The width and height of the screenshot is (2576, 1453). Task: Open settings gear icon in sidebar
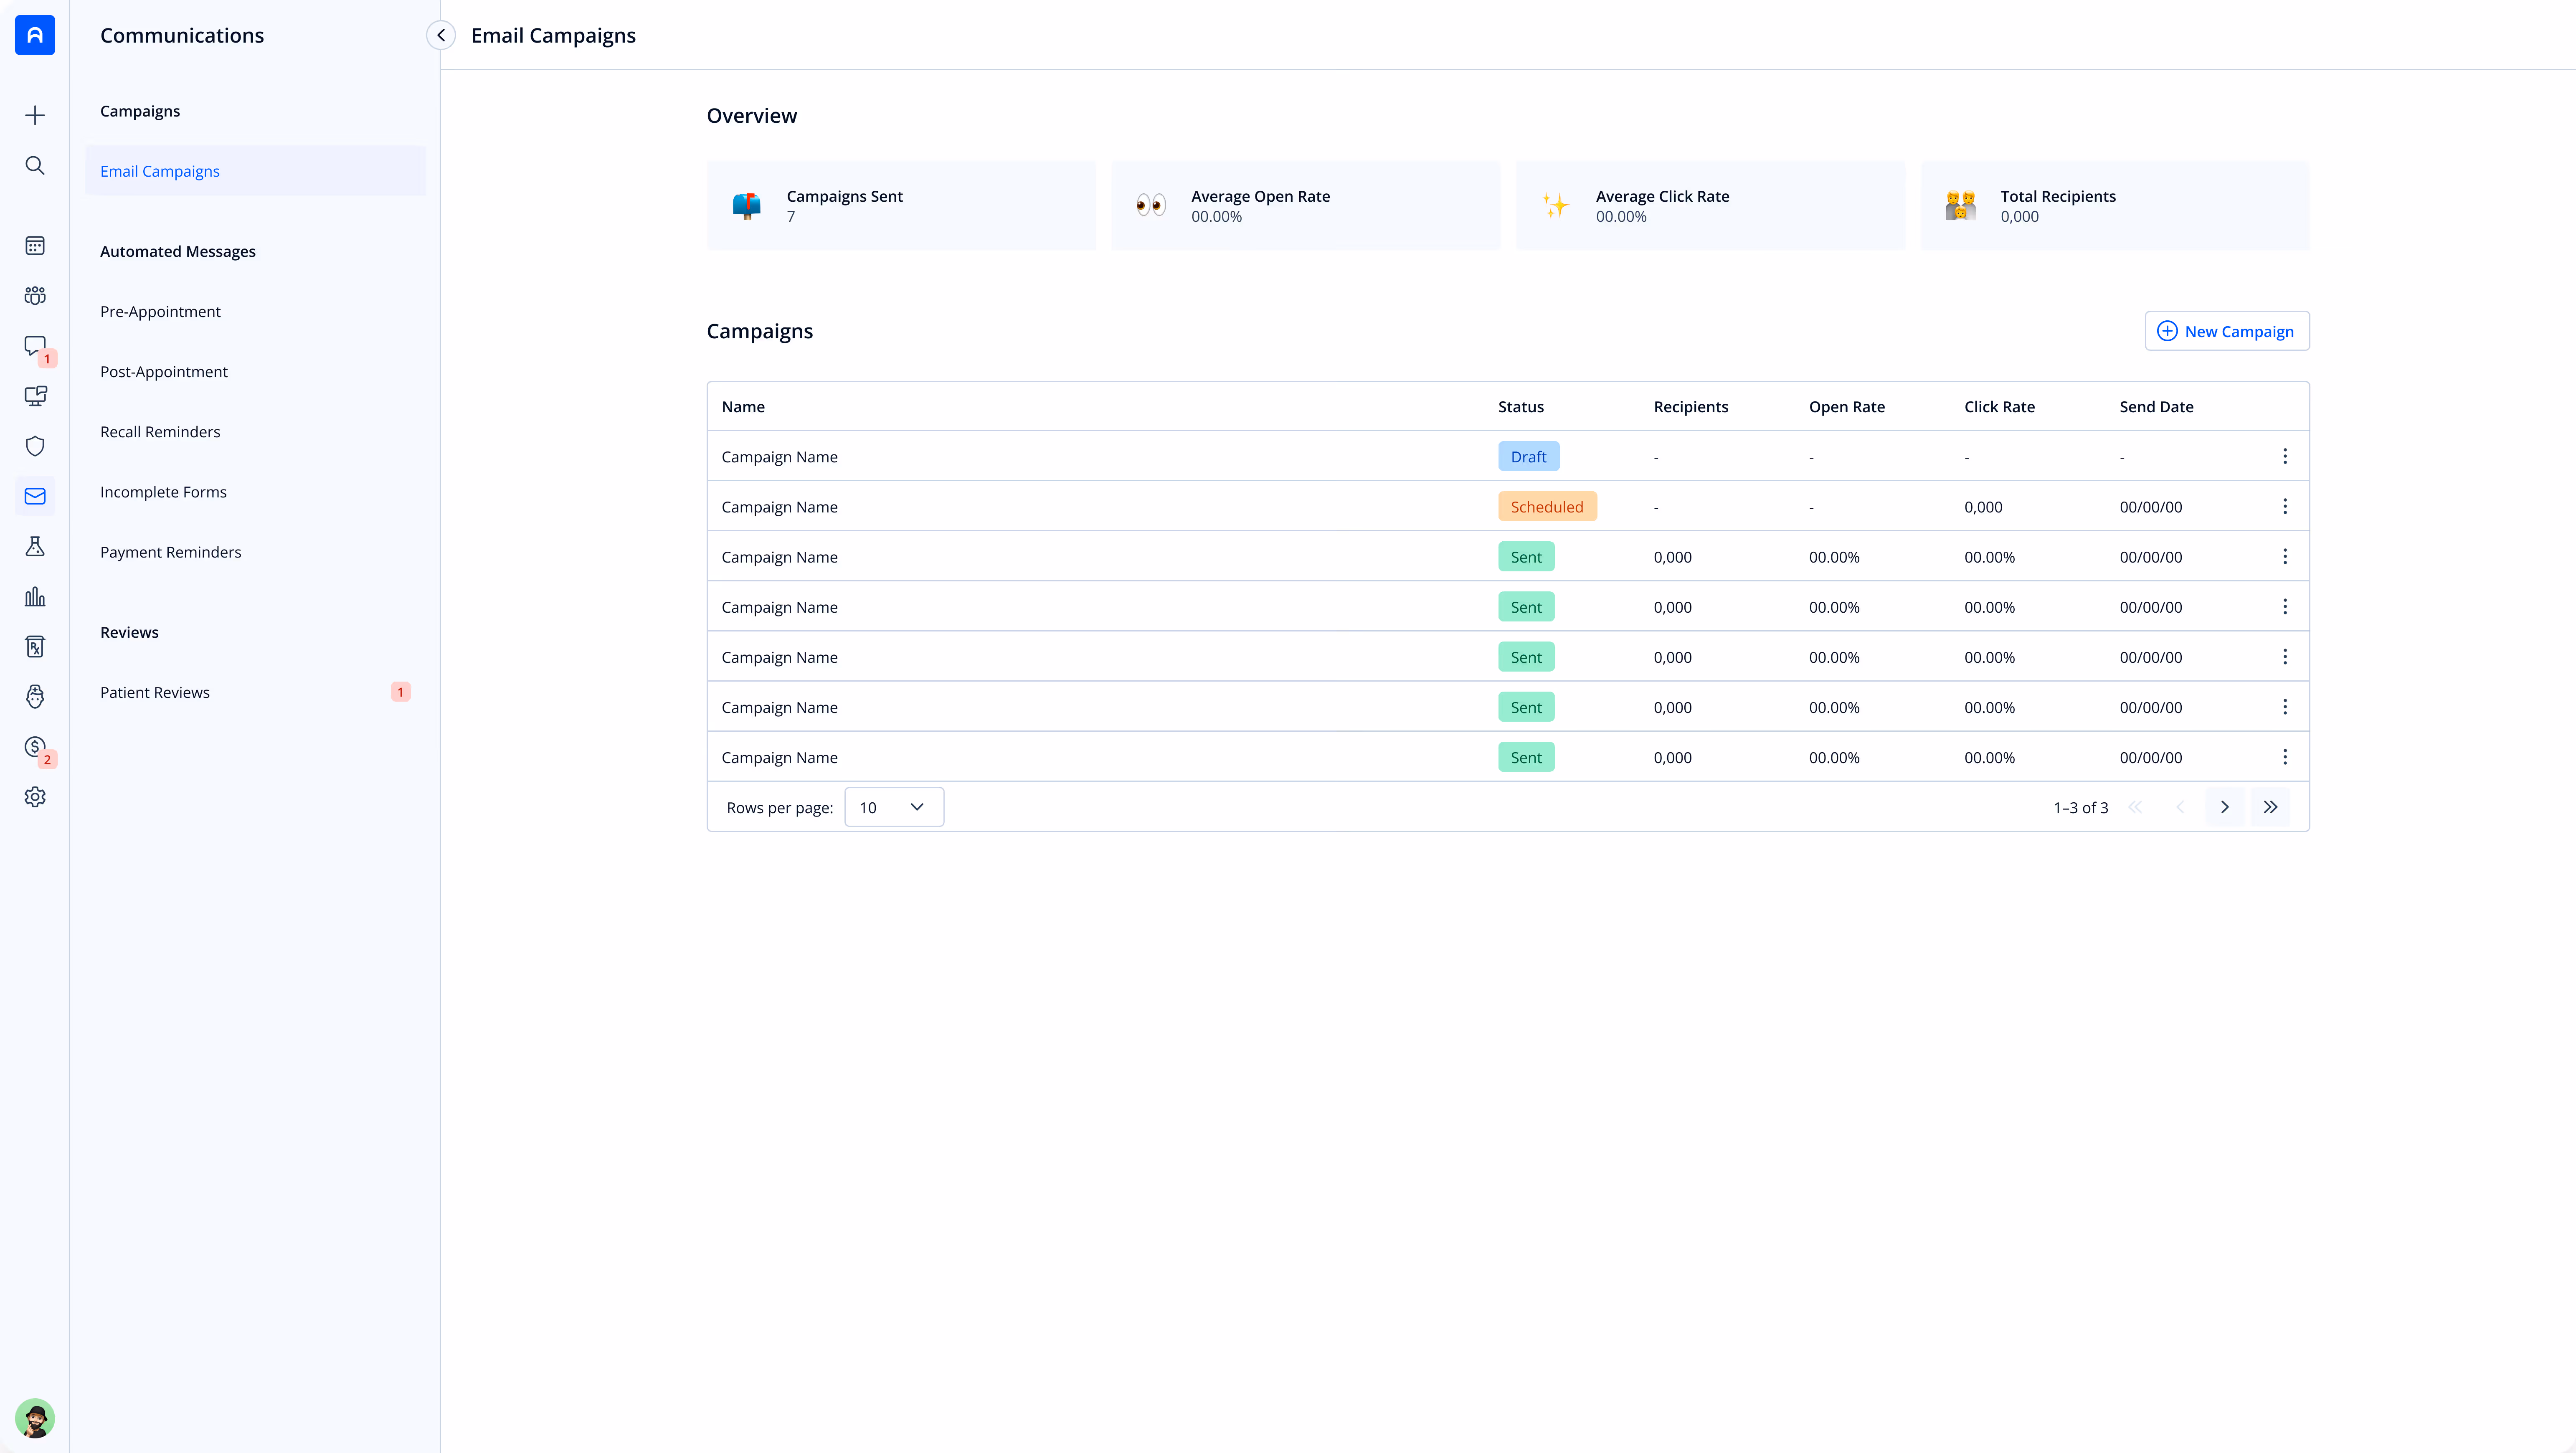point(35,797)
